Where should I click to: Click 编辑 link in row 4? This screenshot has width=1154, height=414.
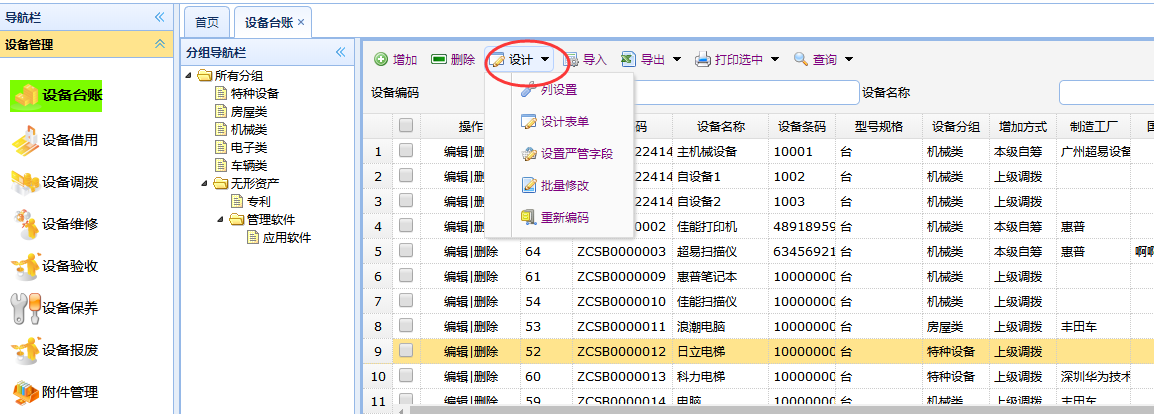456,226
